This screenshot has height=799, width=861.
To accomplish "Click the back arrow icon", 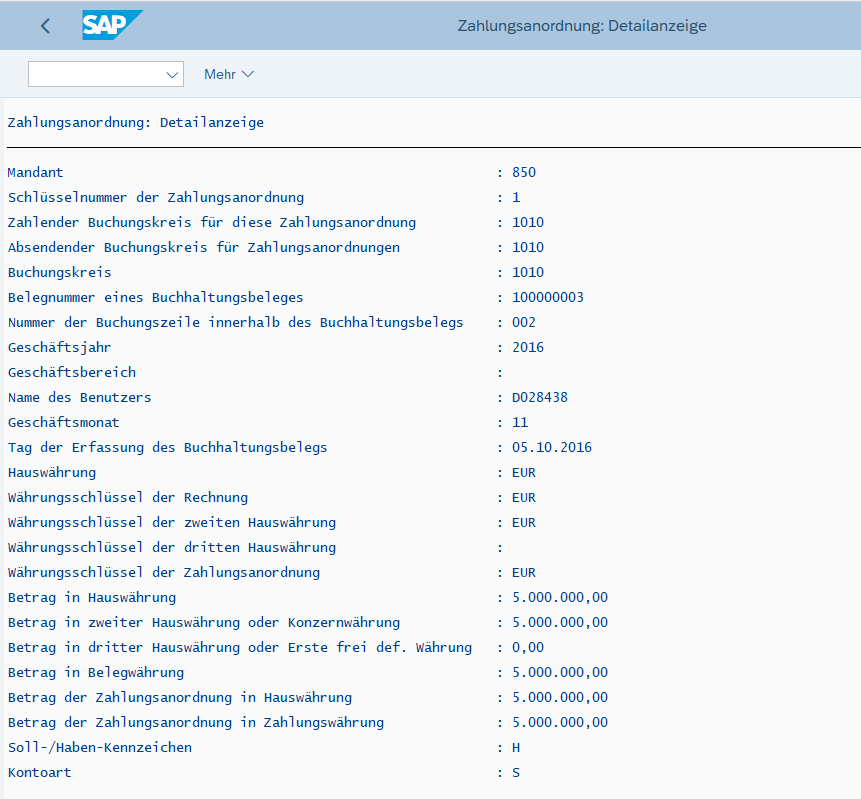I will tap(45, 26).
